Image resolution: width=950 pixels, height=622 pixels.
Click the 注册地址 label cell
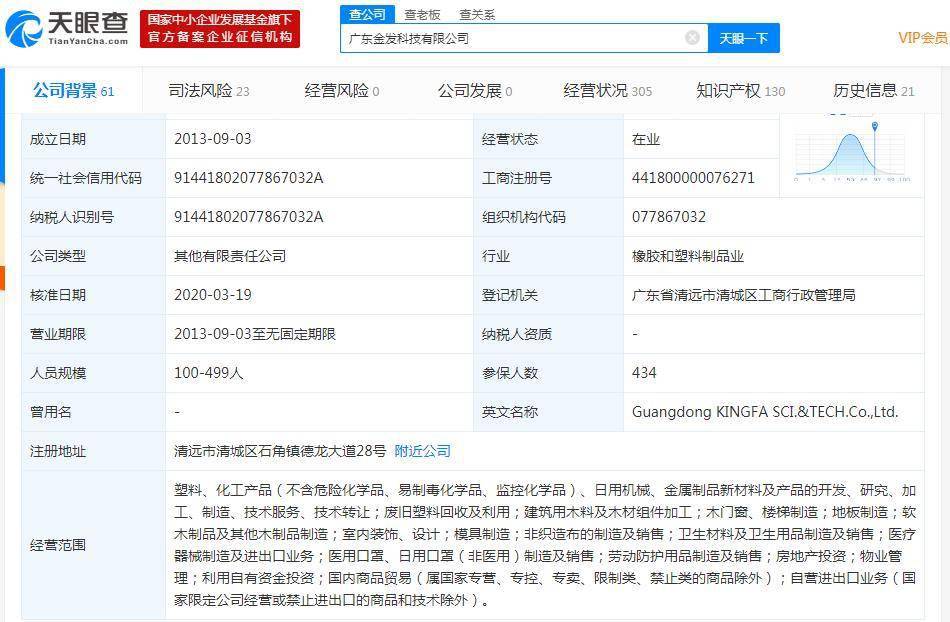(93, 451)
